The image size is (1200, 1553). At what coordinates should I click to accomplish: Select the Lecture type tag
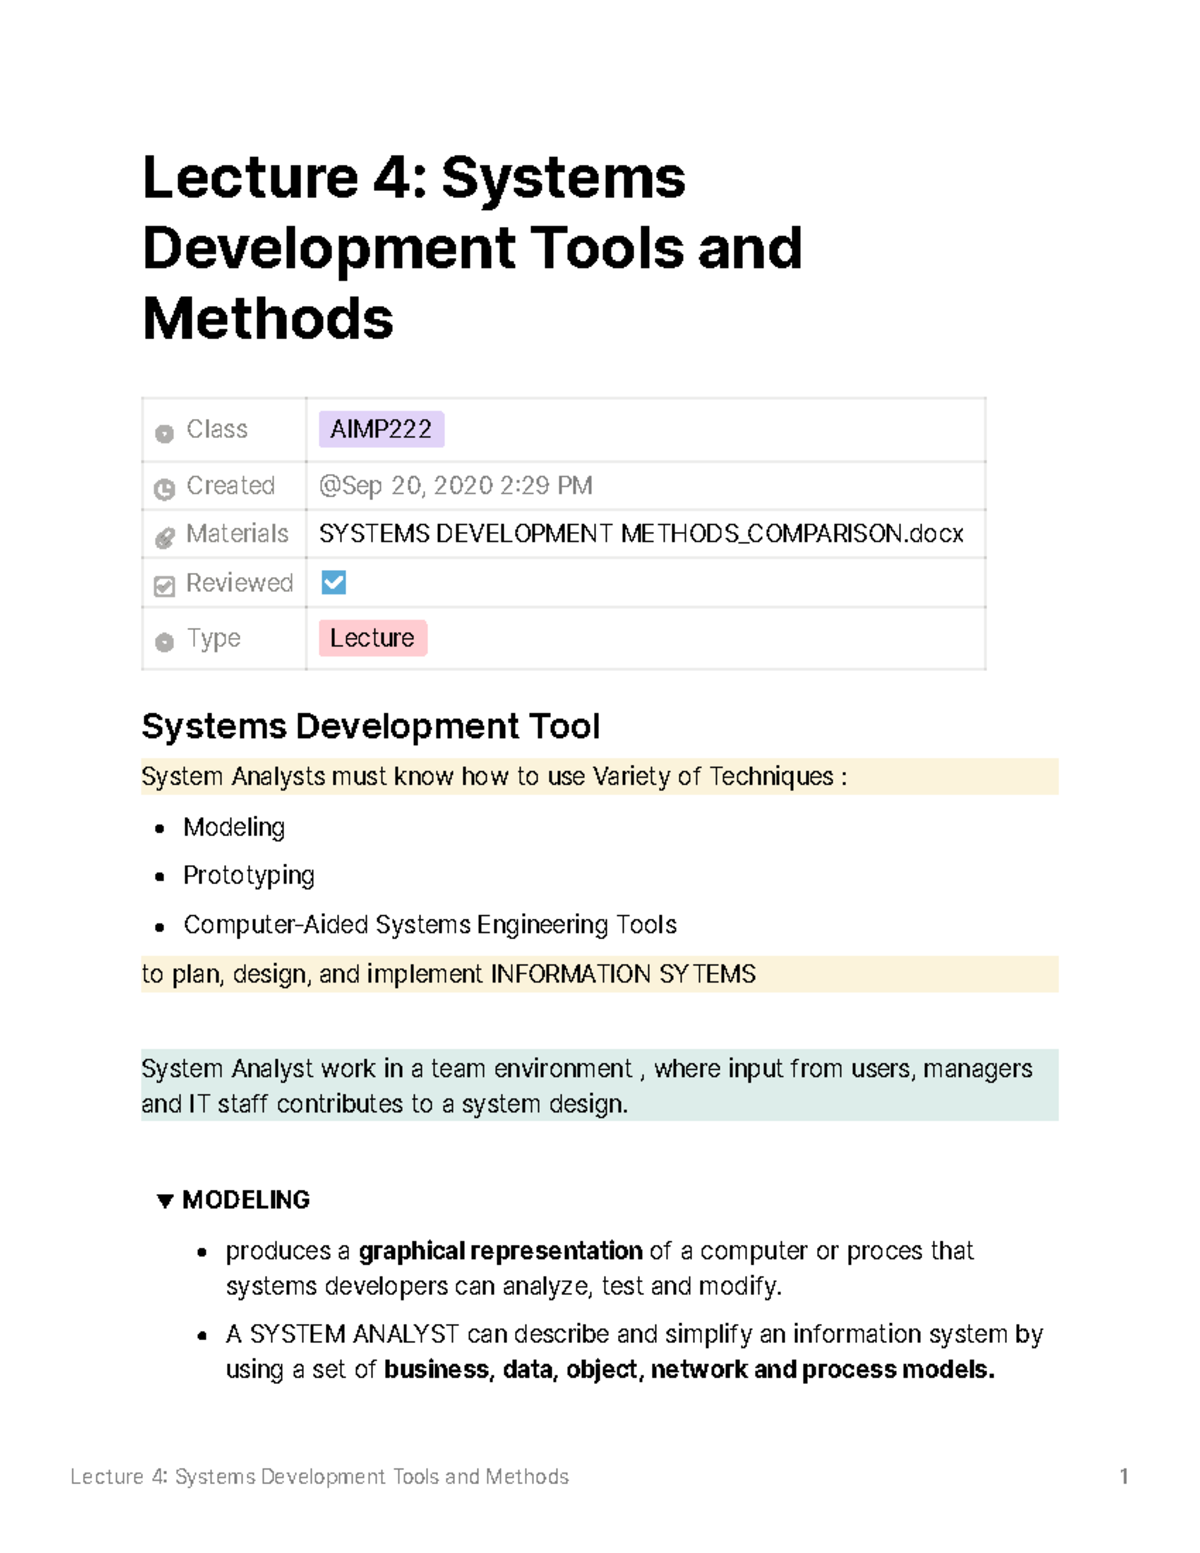371,638
